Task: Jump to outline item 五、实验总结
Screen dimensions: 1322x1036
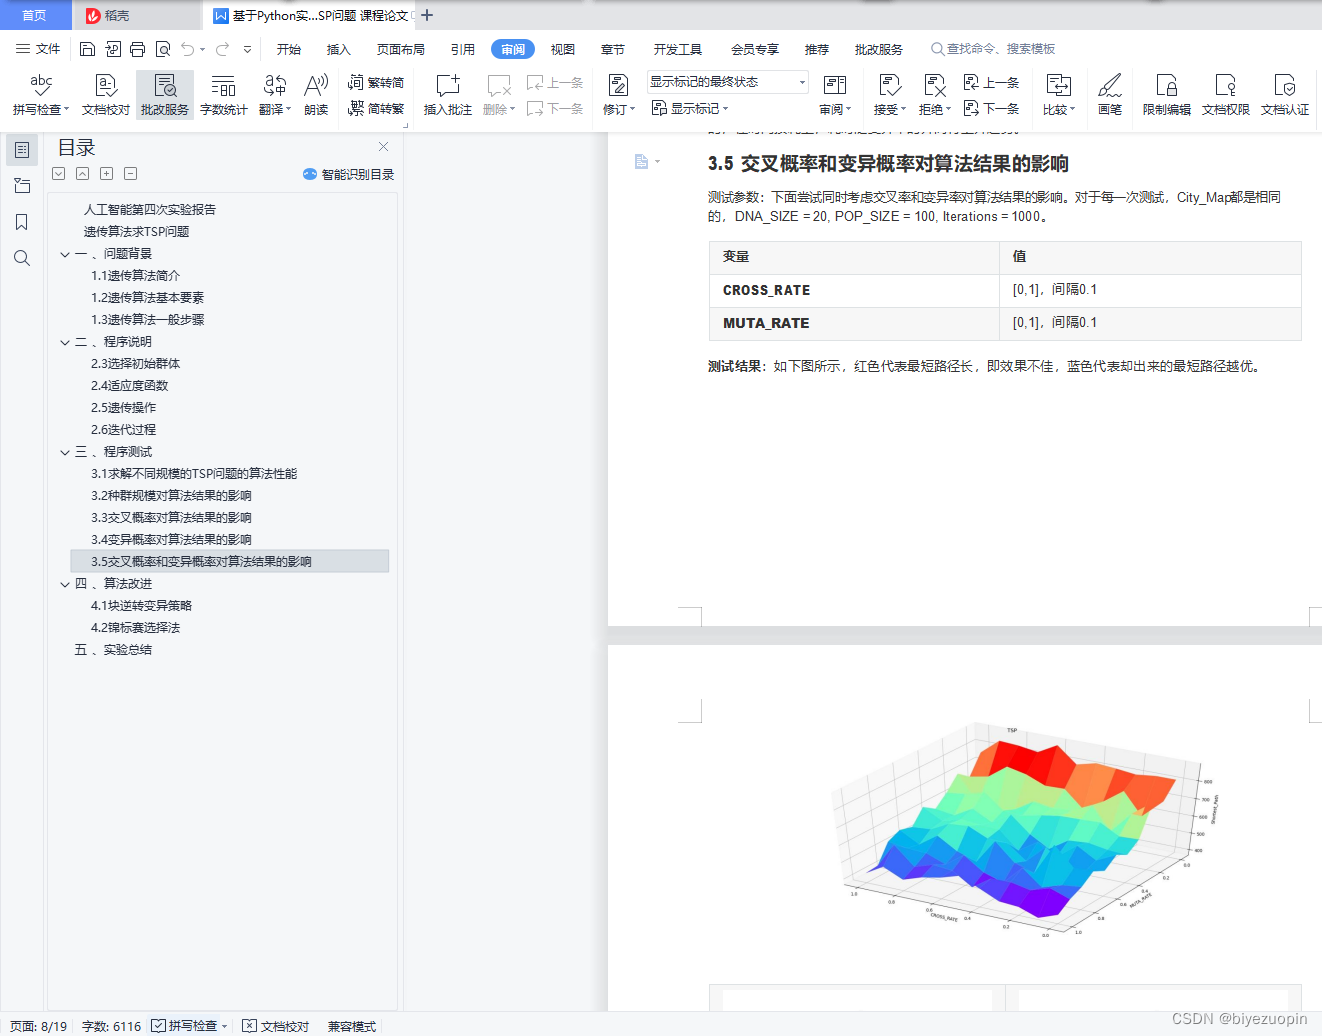Action: pos(113,650)
